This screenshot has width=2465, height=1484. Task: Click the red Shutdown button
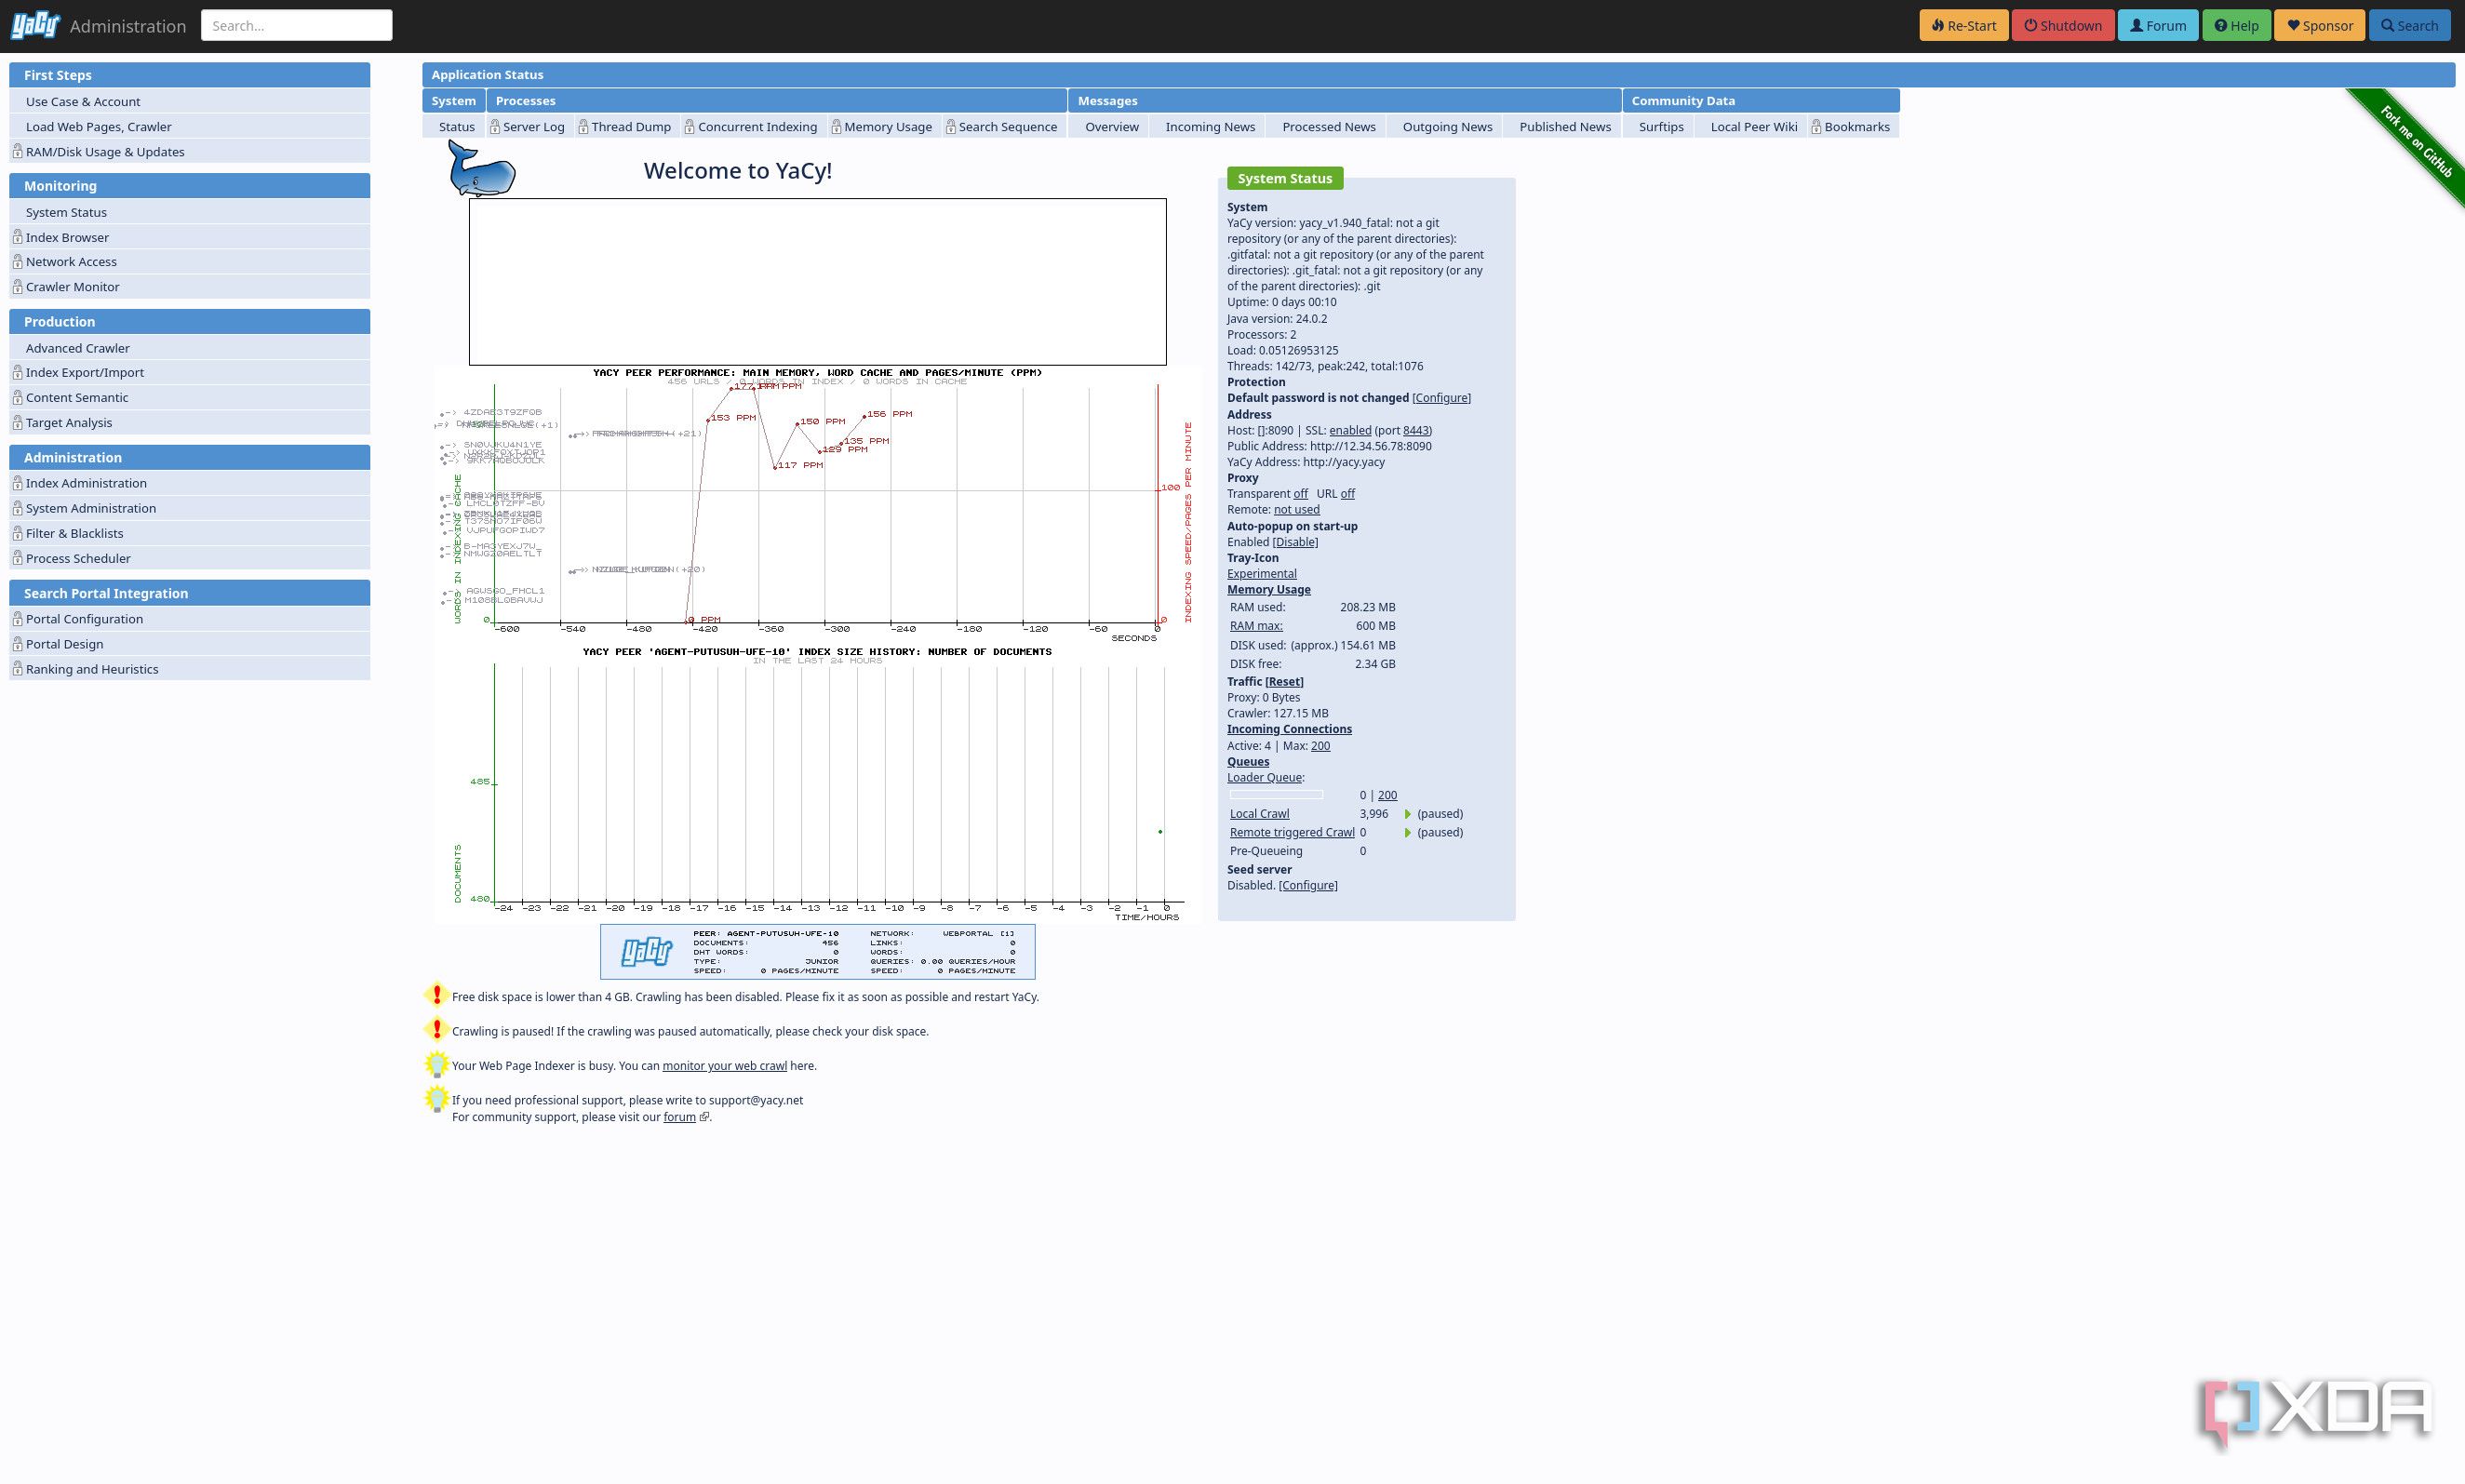[2062, 26]
